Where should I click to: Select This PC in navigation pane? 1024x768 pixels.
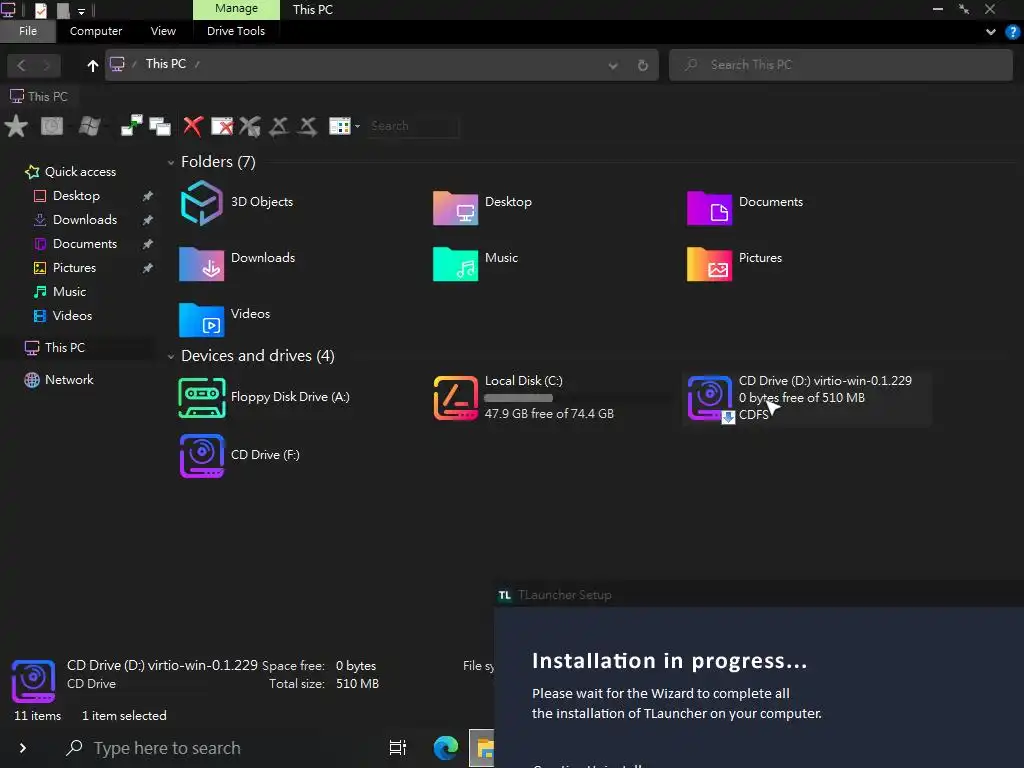64,347
